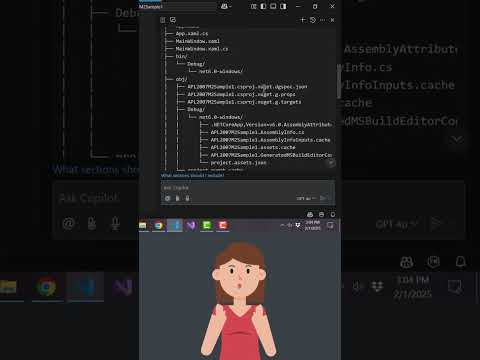The height and width of the screenshot is (360, 480).
Task: Click the AssemblyInfoInputs.cache file line
Action: point(270,140)
